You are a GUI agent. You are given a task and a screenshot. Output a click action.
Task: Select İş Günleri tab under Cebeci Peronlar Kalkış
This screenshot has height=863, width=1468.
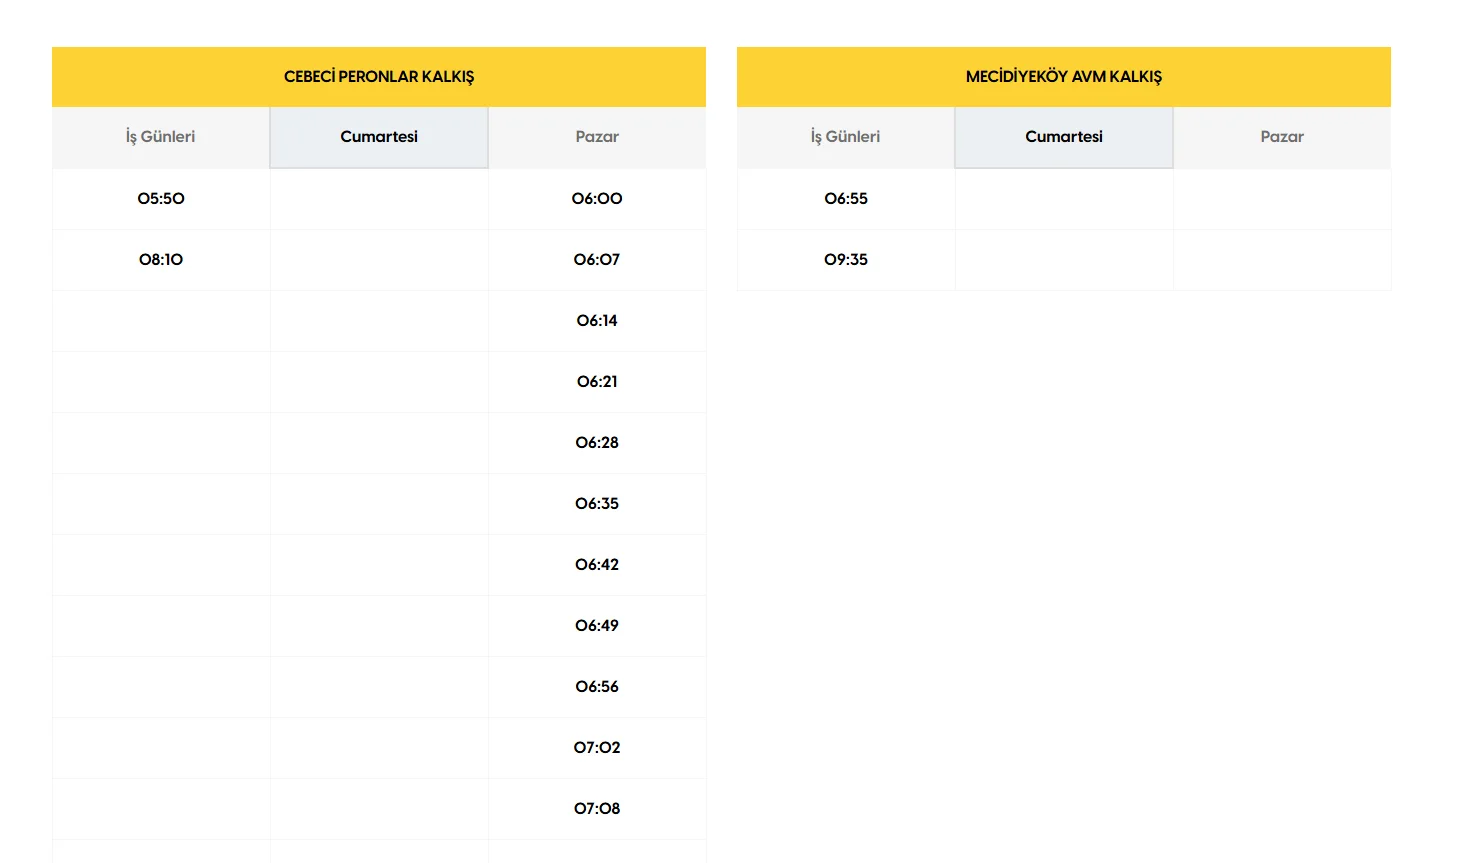coord(160,137)
